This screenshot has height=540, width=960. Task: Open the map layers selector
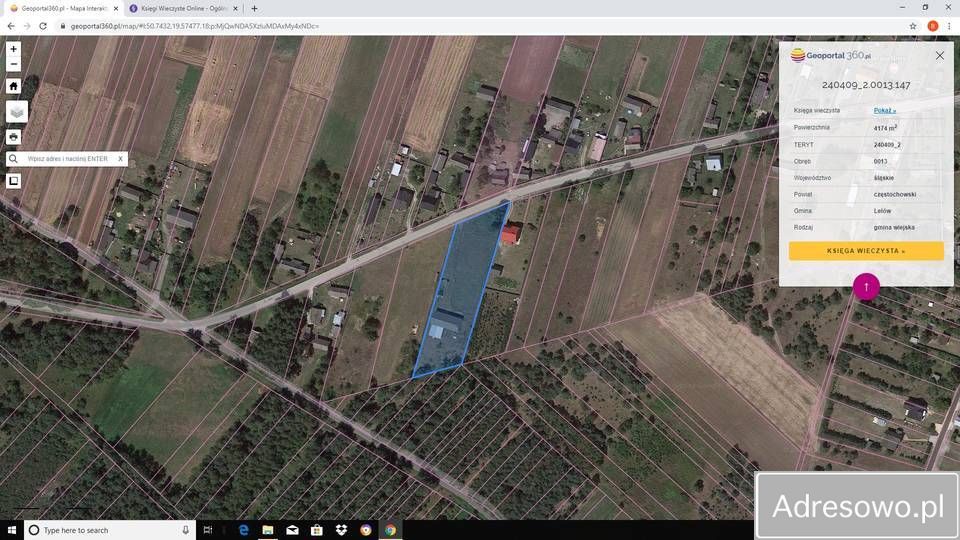(17, 112)
